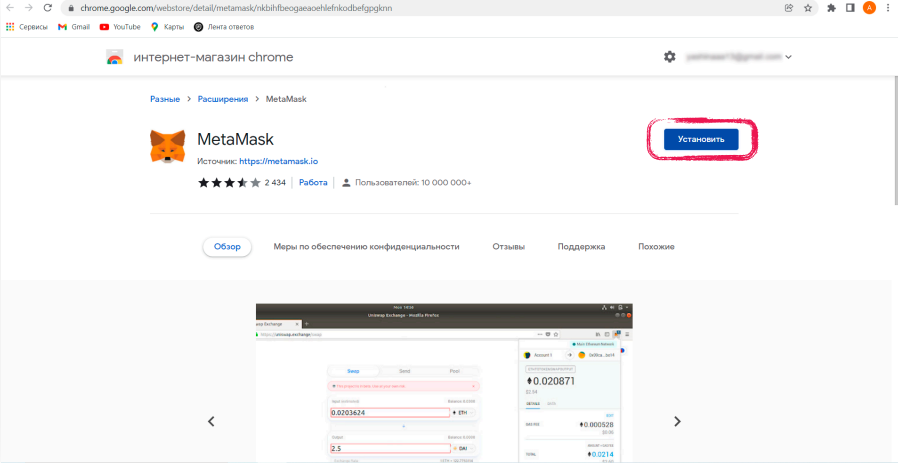Open Меры по обеспечению конфиденциальности tab
898x463 pixels.
(x=367, y=247)
